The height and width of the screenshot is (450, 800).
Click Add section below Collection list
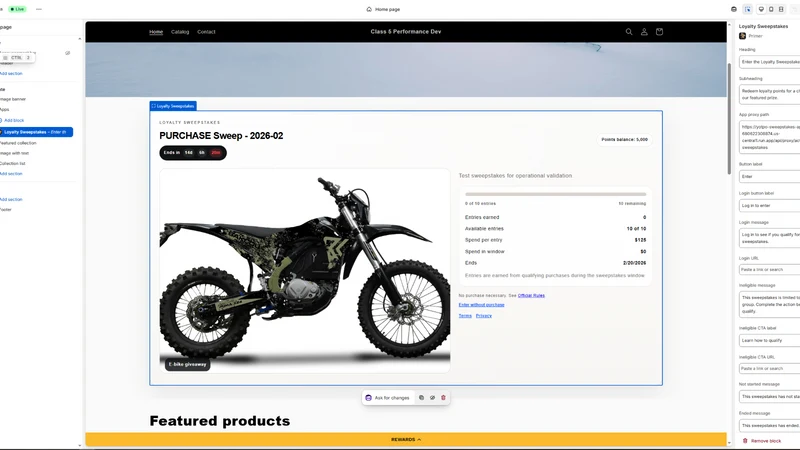[x=11, y=173]
